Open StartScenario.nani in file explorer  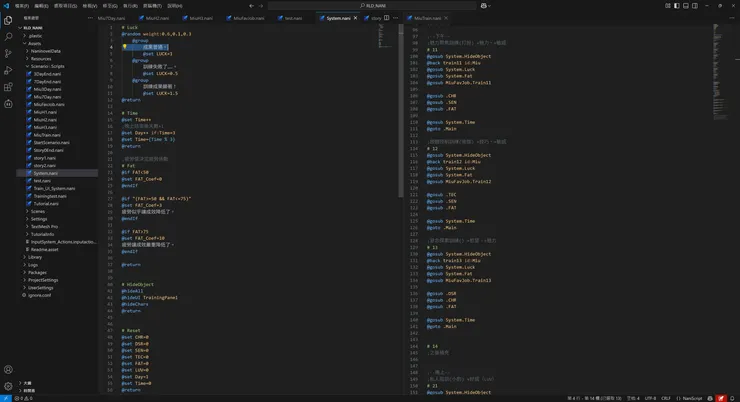tap(52, 142)
